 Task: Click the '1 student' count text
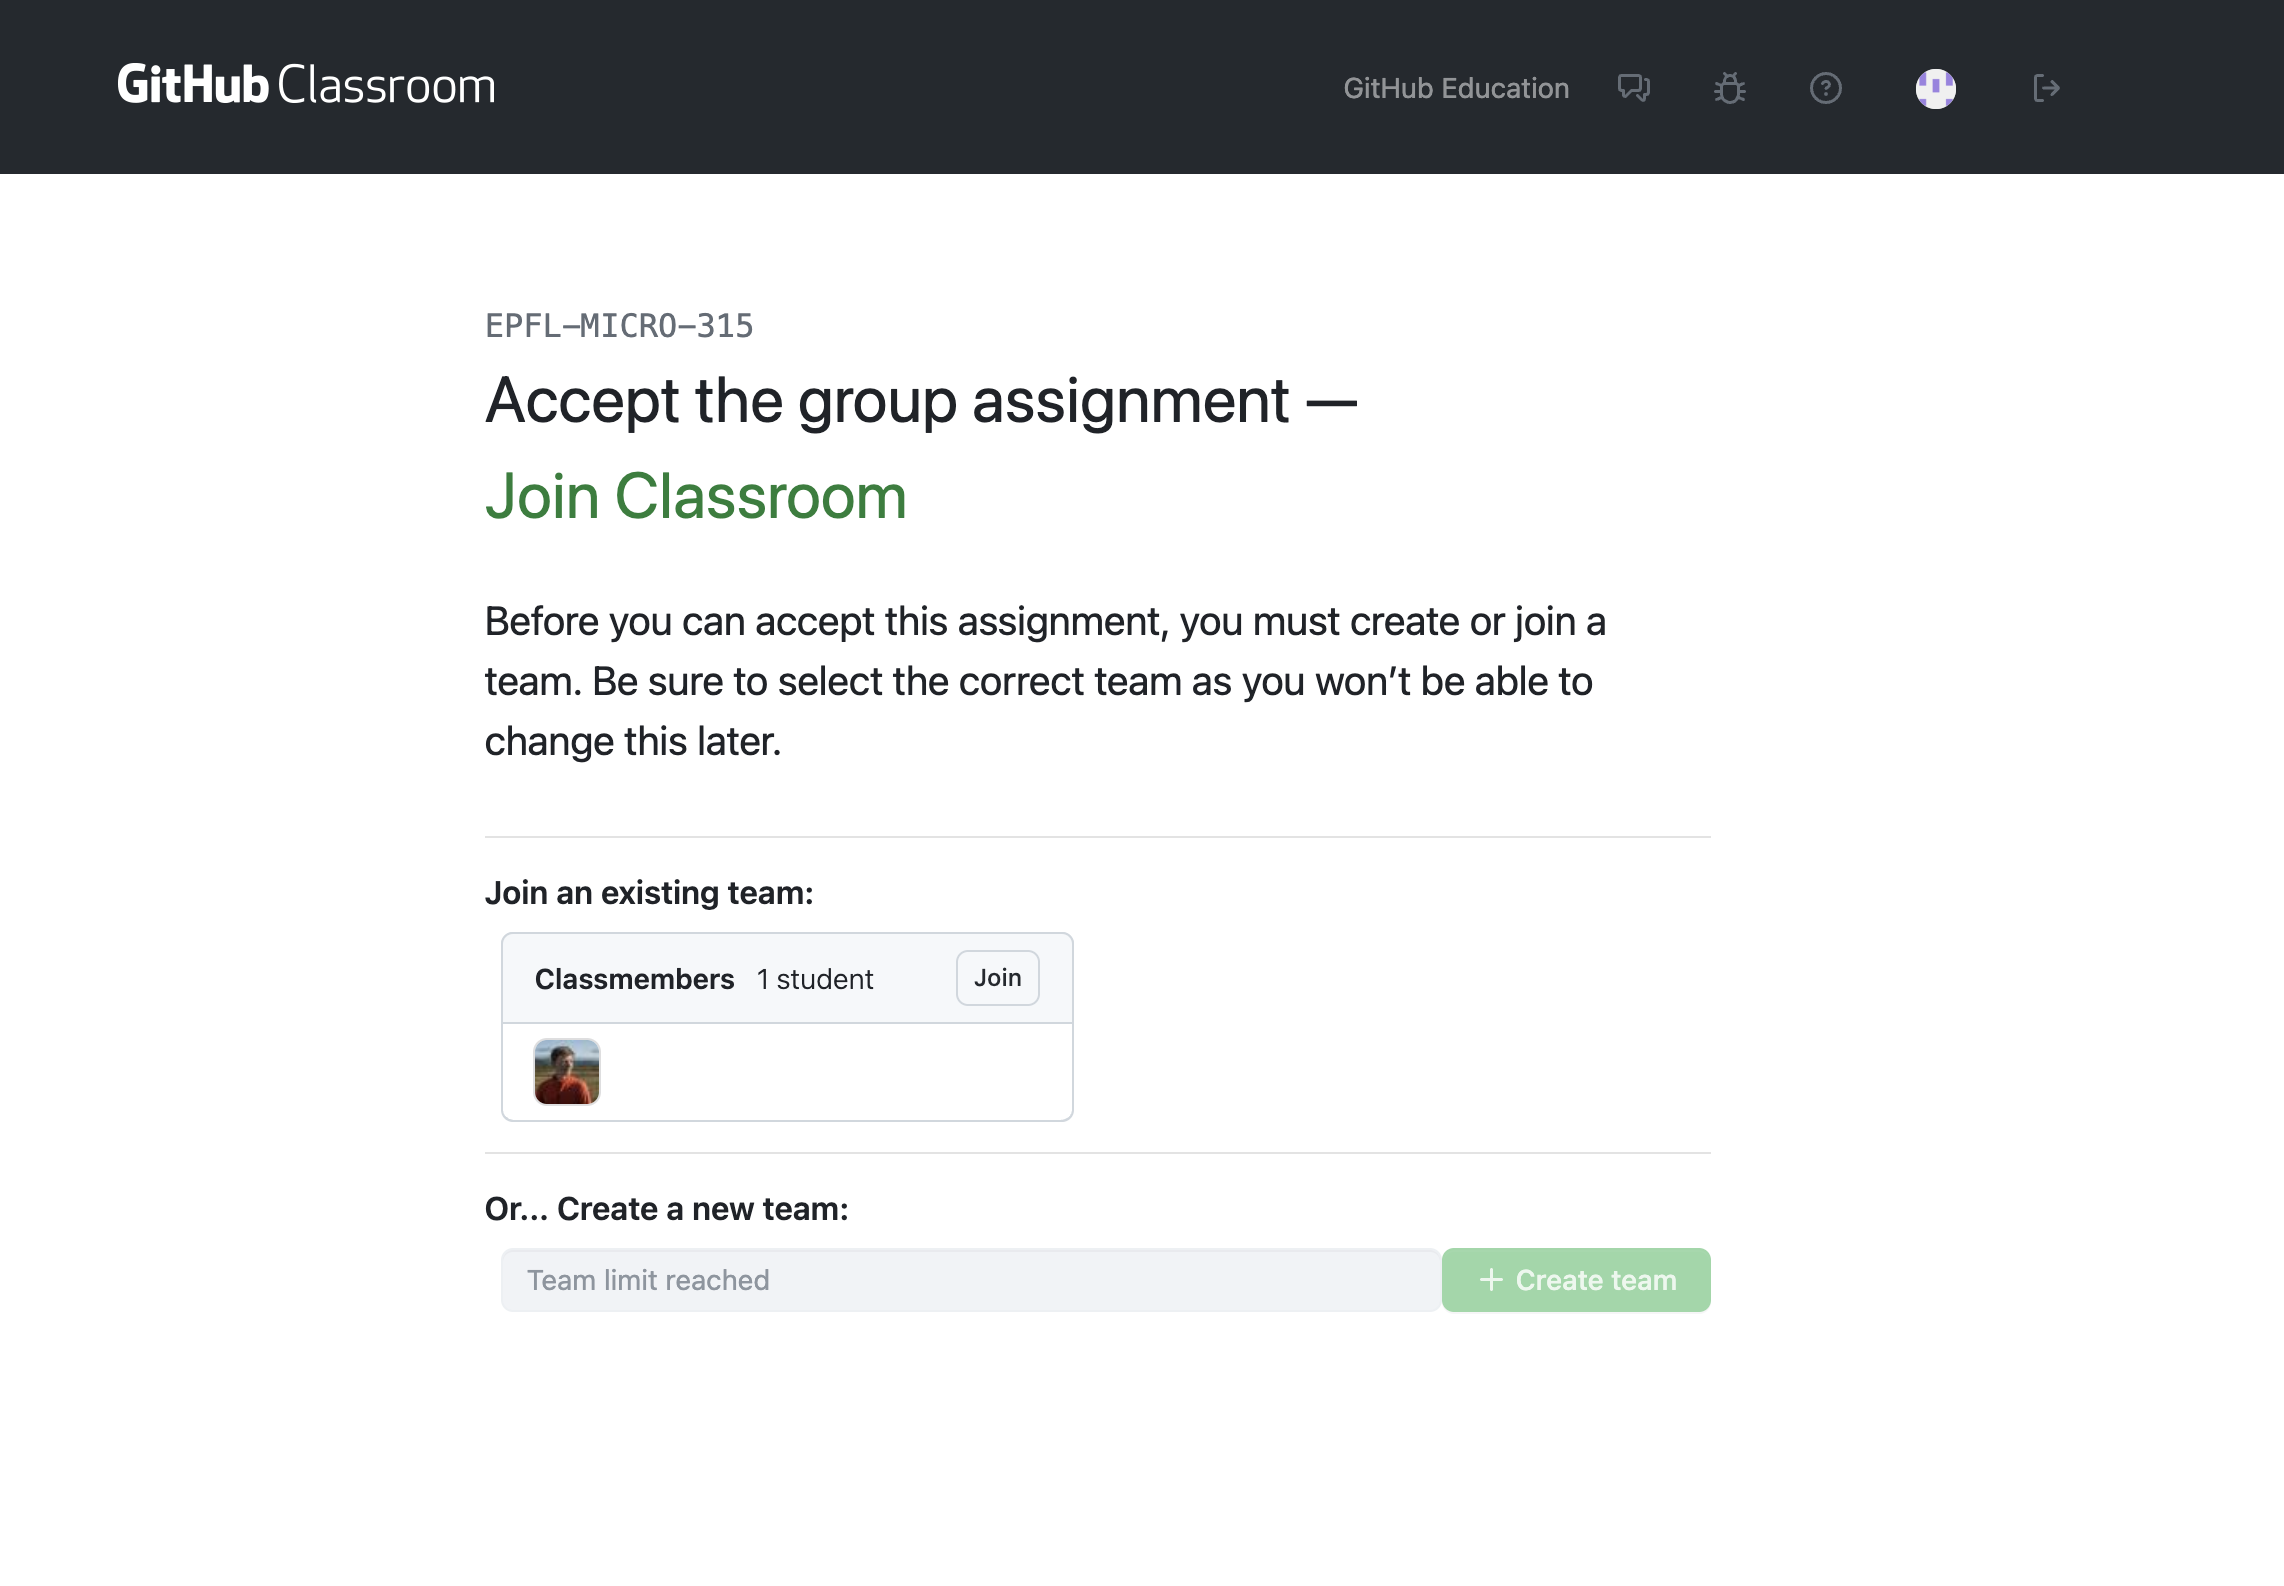click(x=815, y=979)
